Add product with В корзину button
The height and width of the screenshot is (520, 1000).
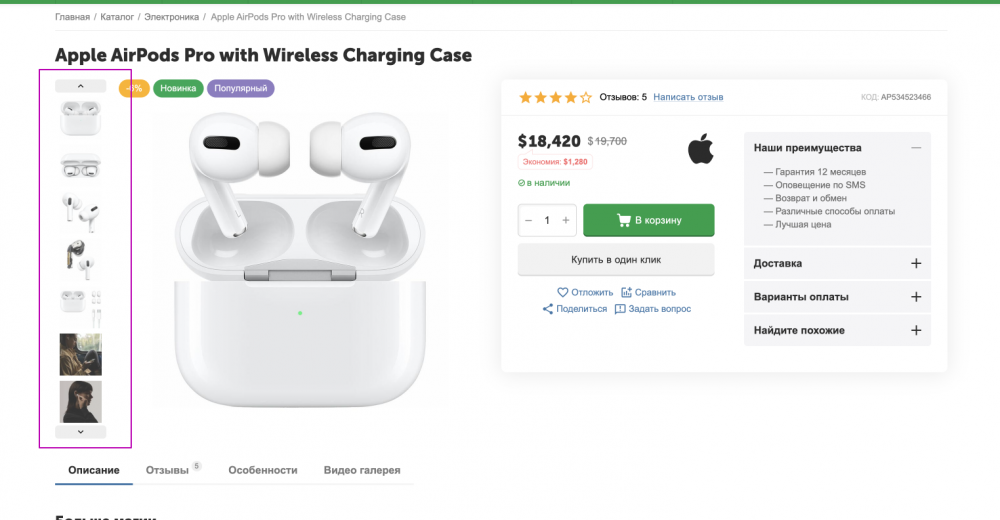tap(648, 220)
